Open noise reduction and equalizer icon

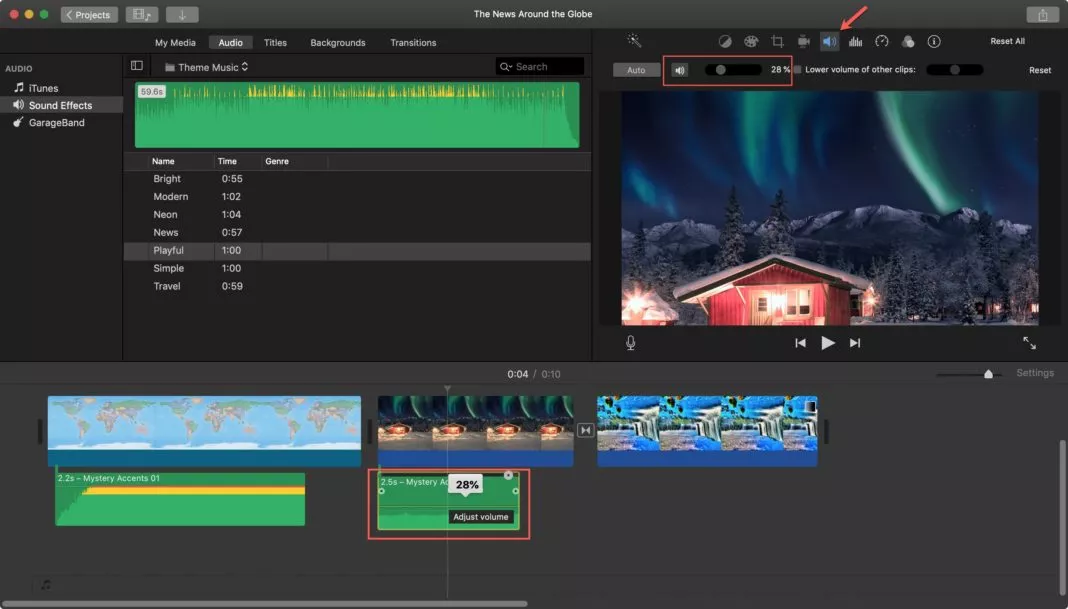(x=855, y=42)
